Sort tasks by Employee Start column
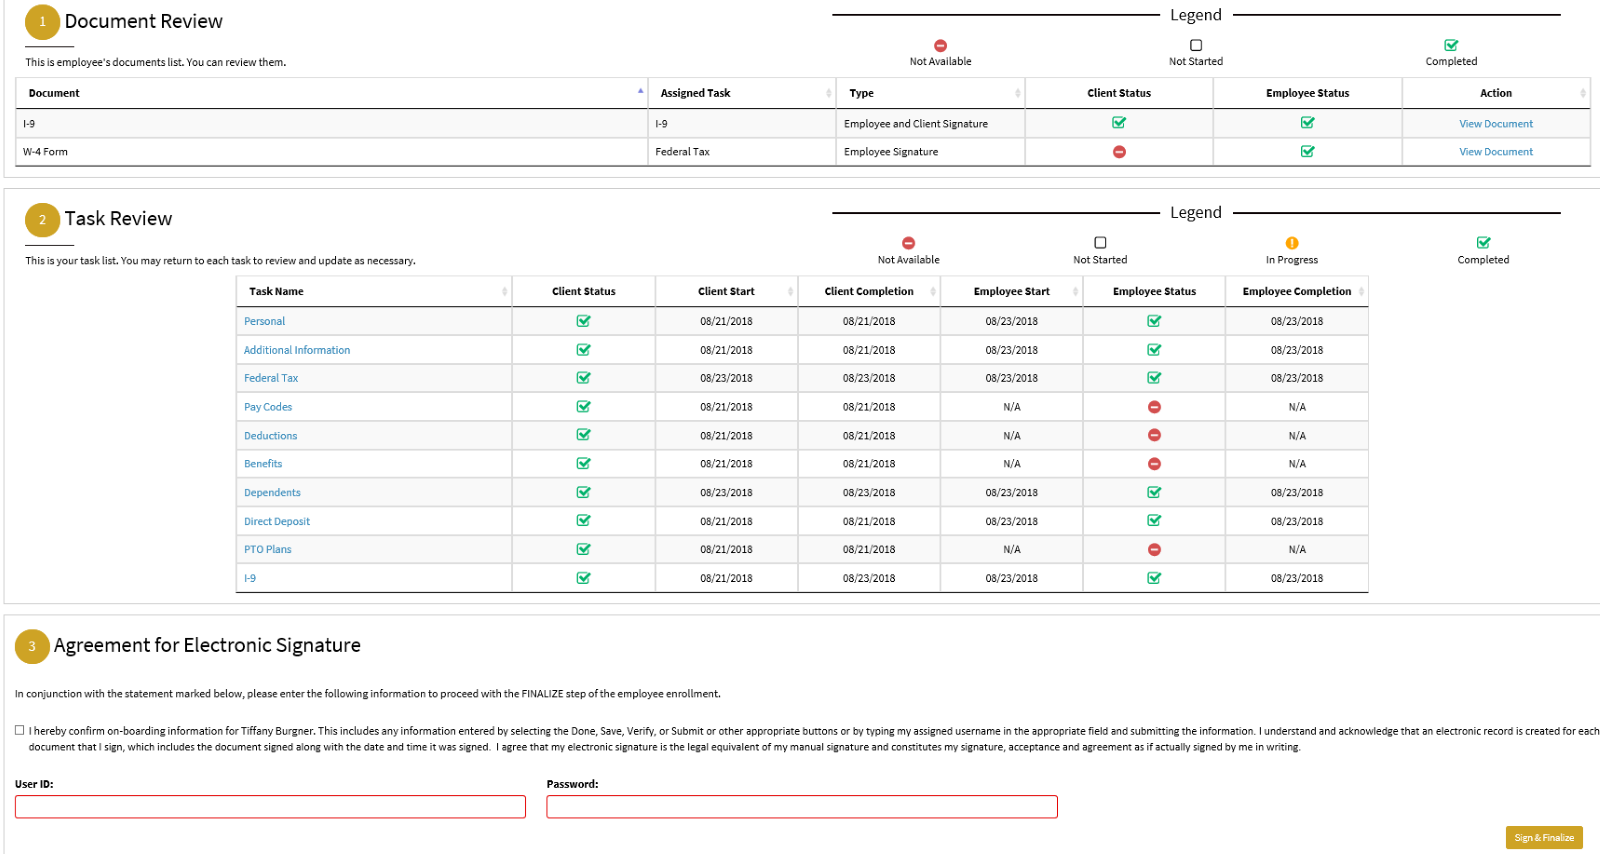Screen dimensions: 1600x854 1012,291
